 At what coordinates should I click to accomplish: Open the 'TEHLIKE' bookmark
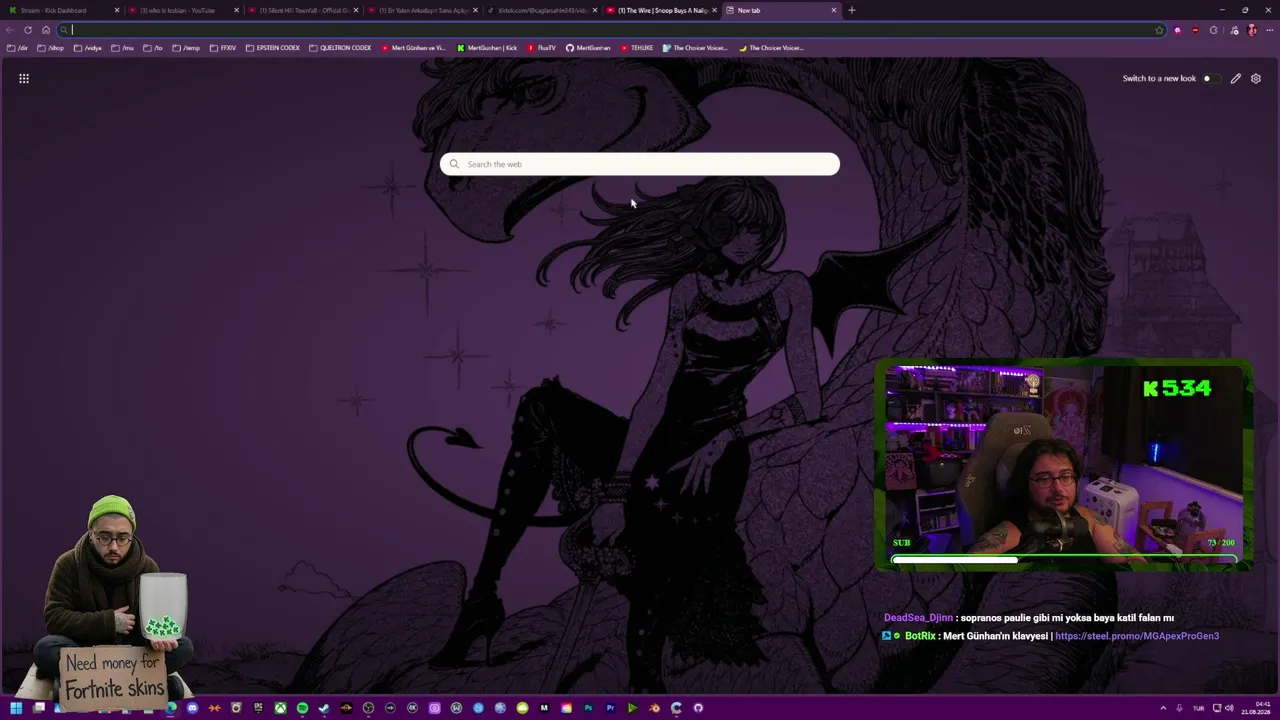click(637, 48)
